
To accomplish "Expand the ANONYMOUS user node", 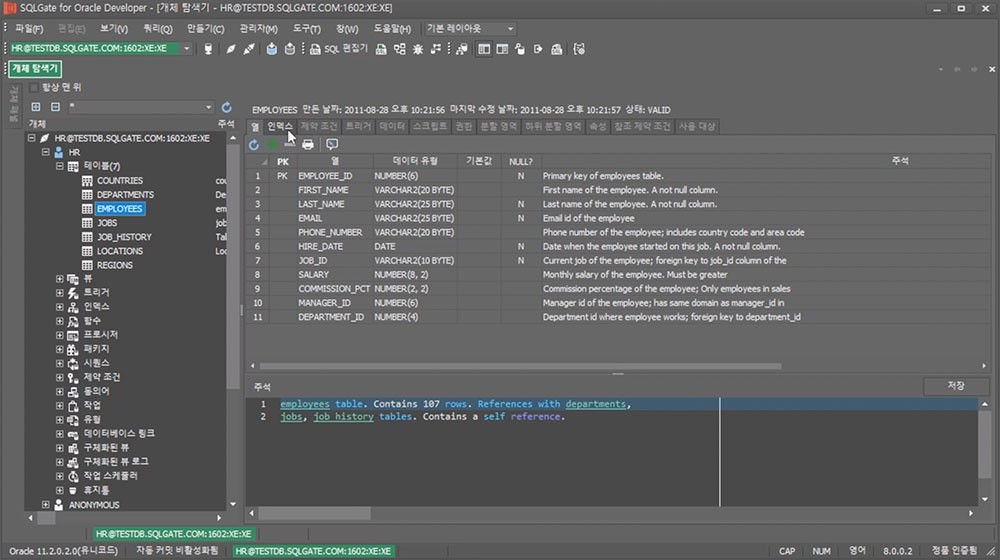I will pos(45,505).
